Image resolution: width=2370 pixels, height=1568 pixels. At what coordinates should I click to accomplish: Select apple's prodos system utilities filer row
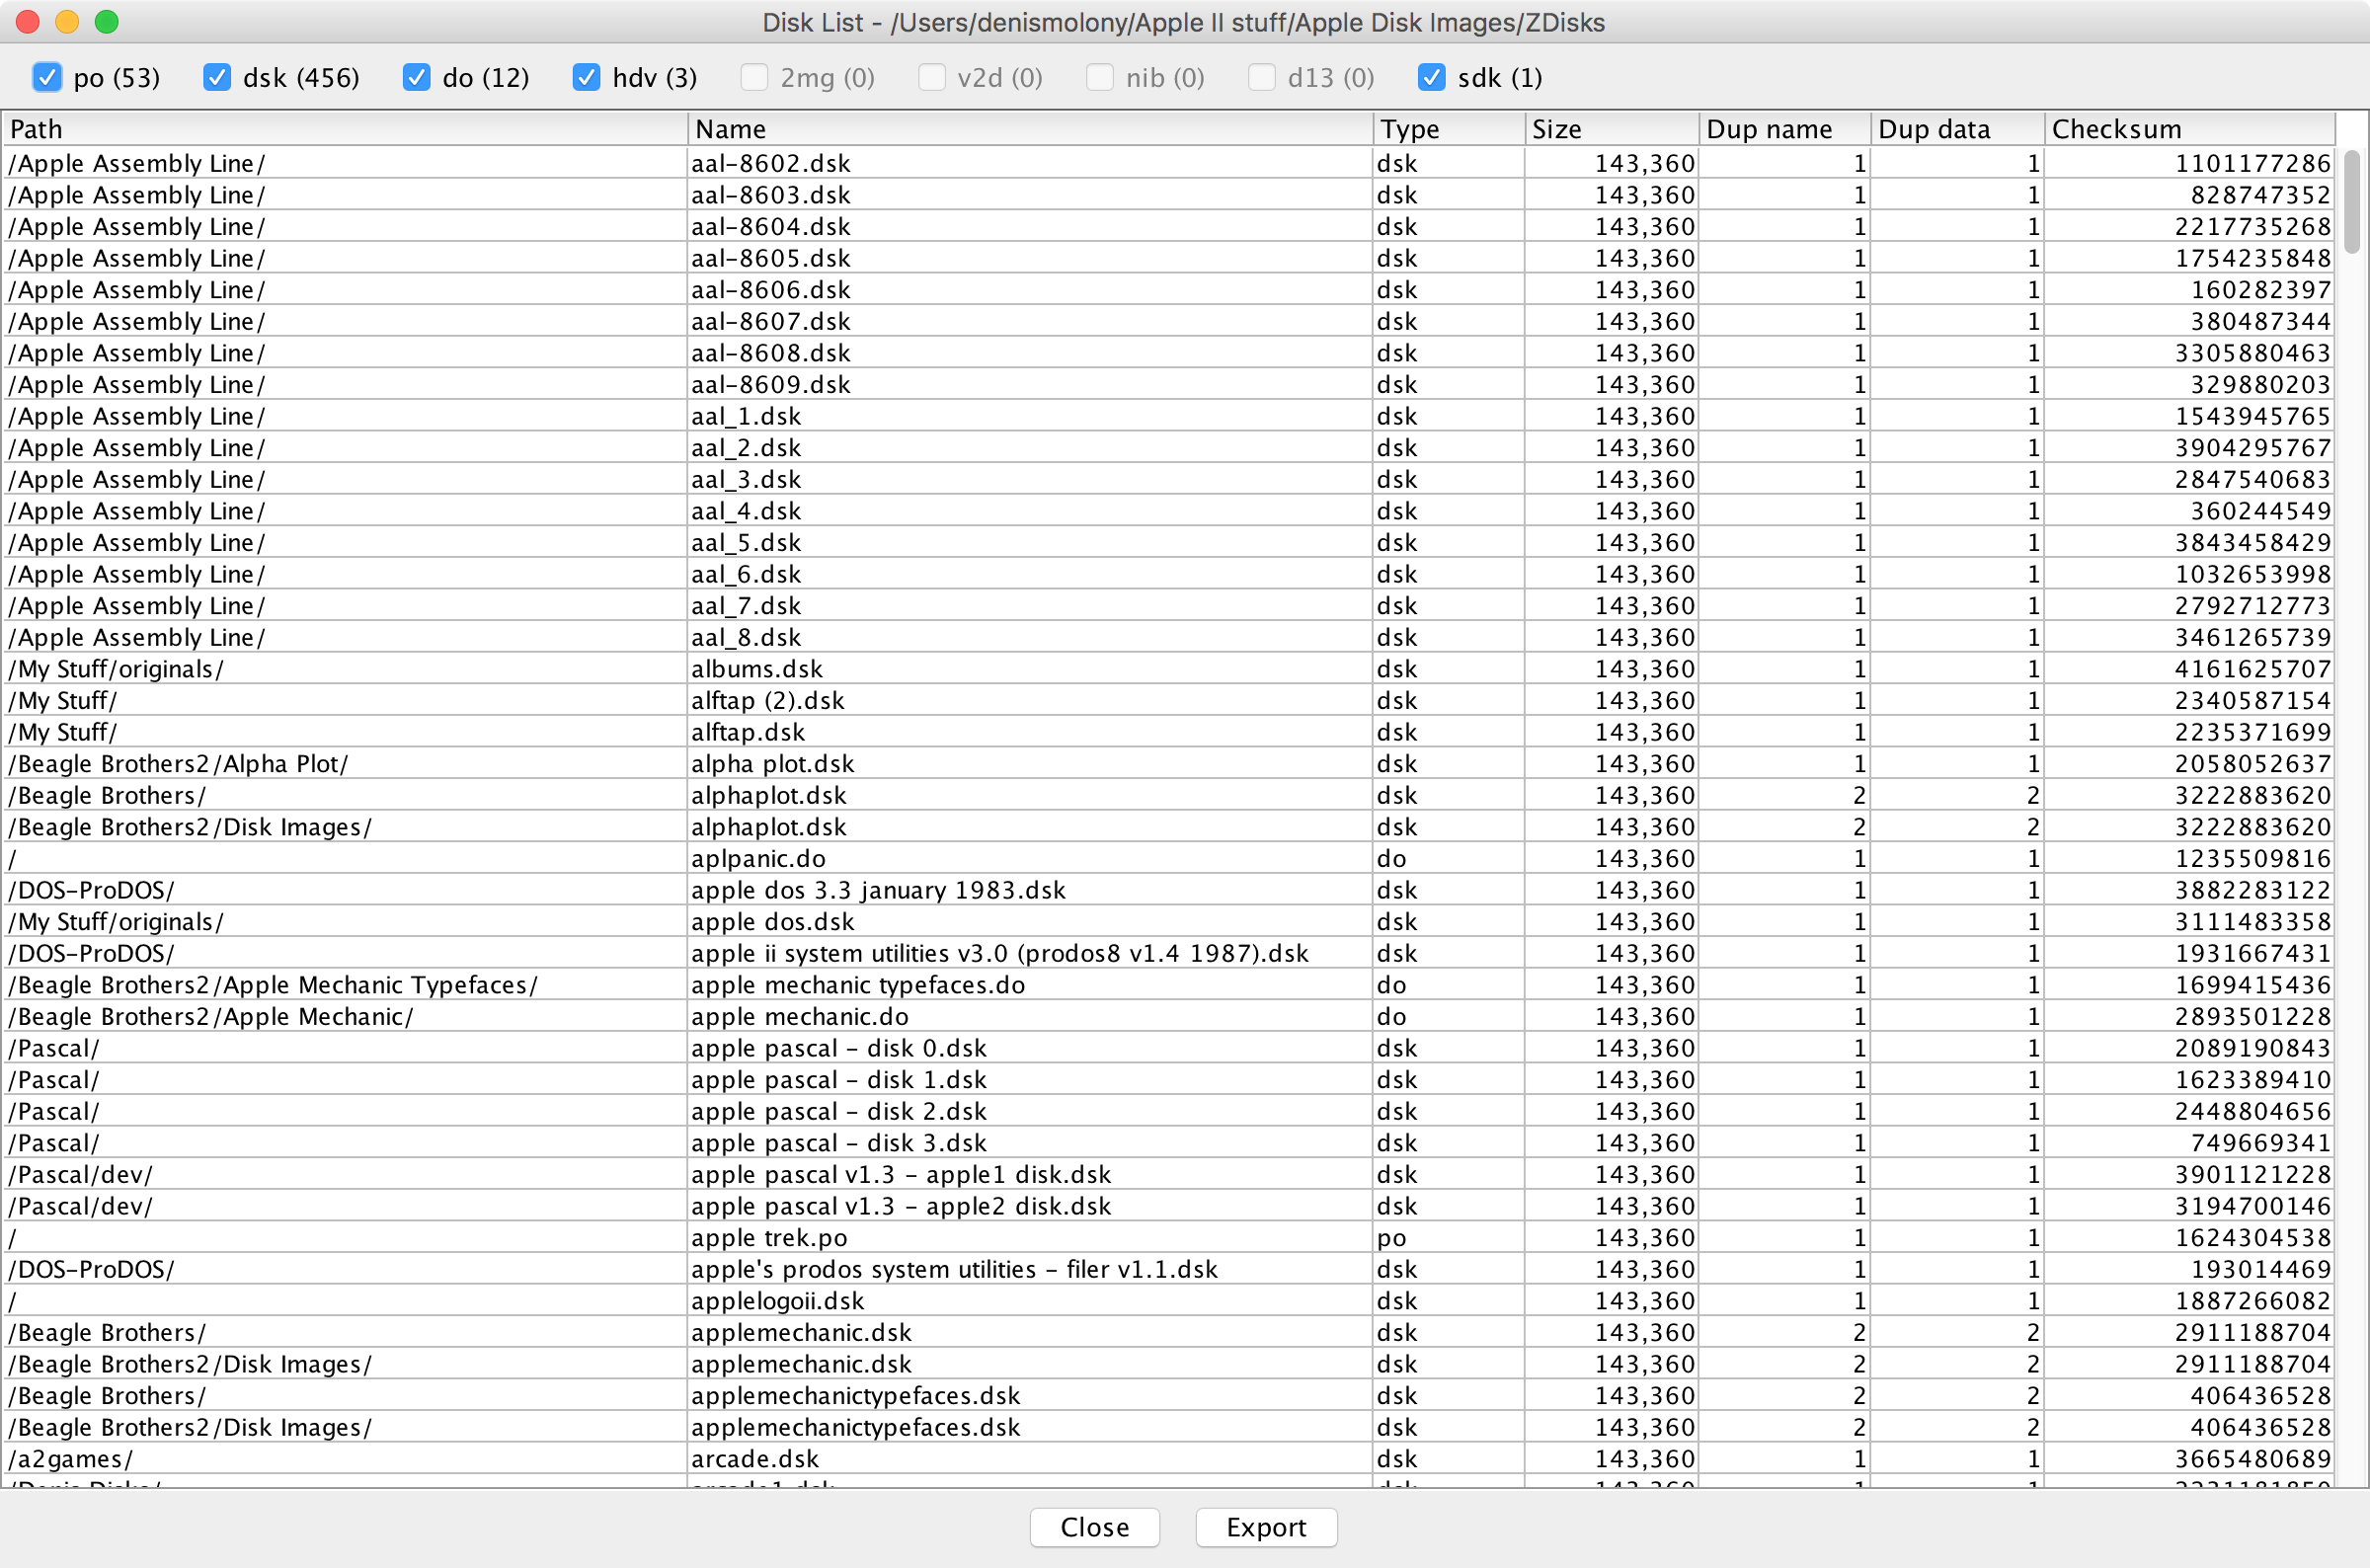pos(1169,1269)
